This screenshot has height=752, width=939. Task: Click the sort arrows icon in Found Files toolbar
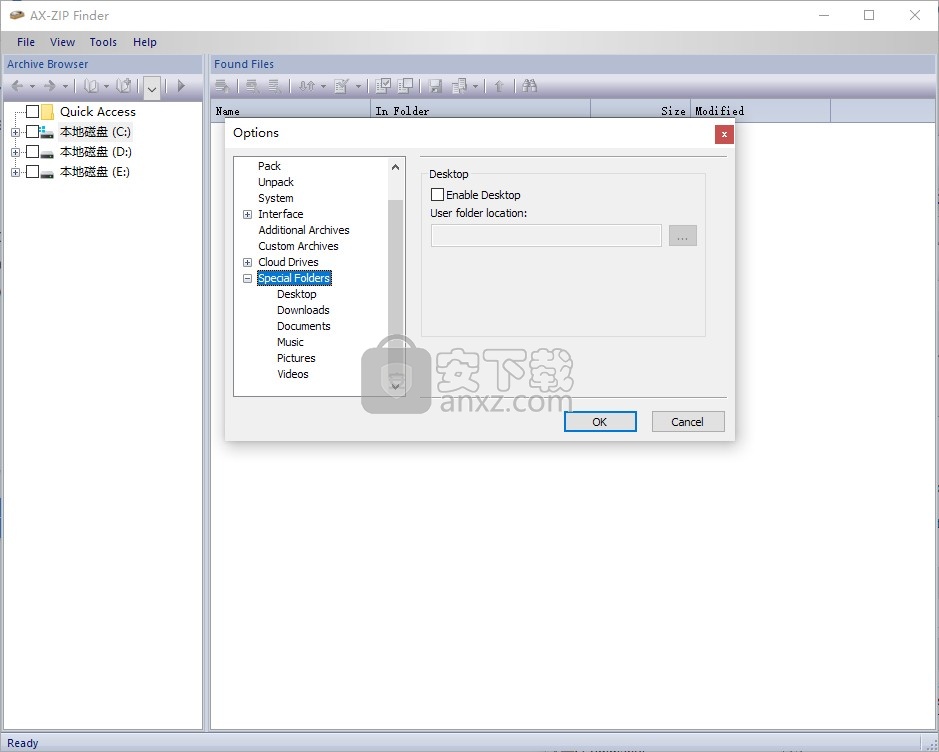tap(307, 86)
